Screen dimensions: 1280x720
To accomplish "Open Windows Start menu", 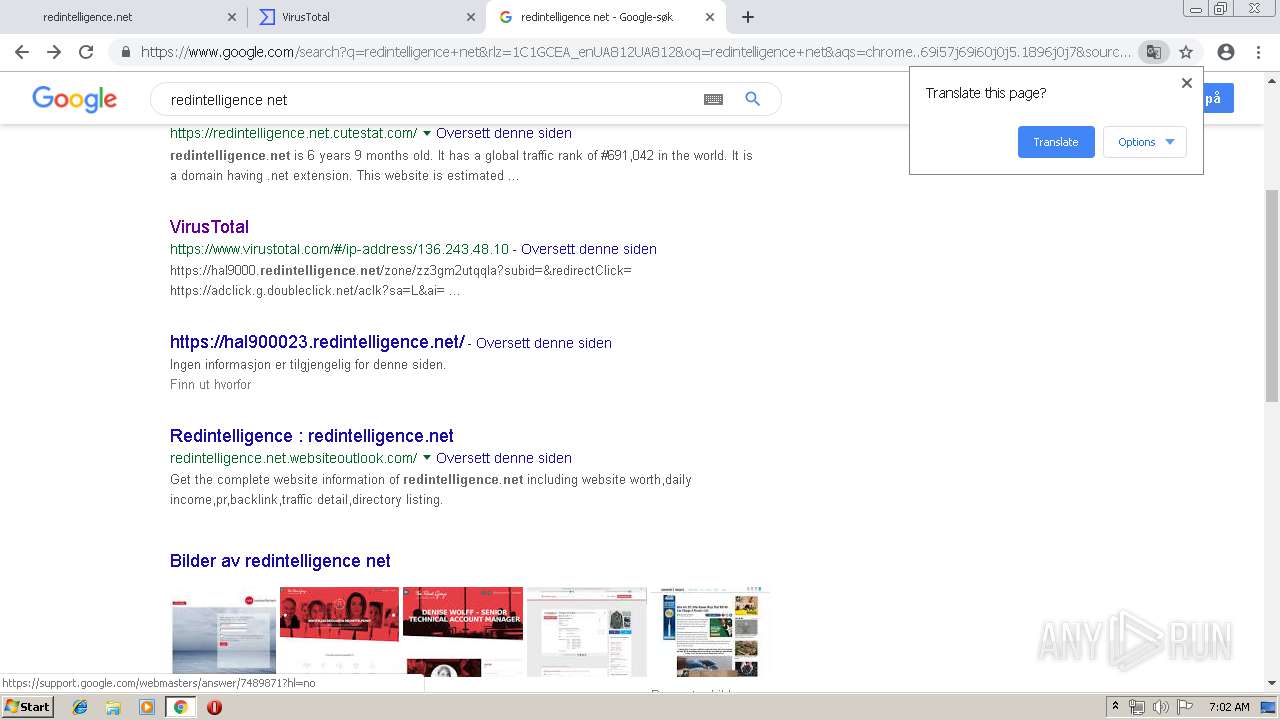I will 28,707.
